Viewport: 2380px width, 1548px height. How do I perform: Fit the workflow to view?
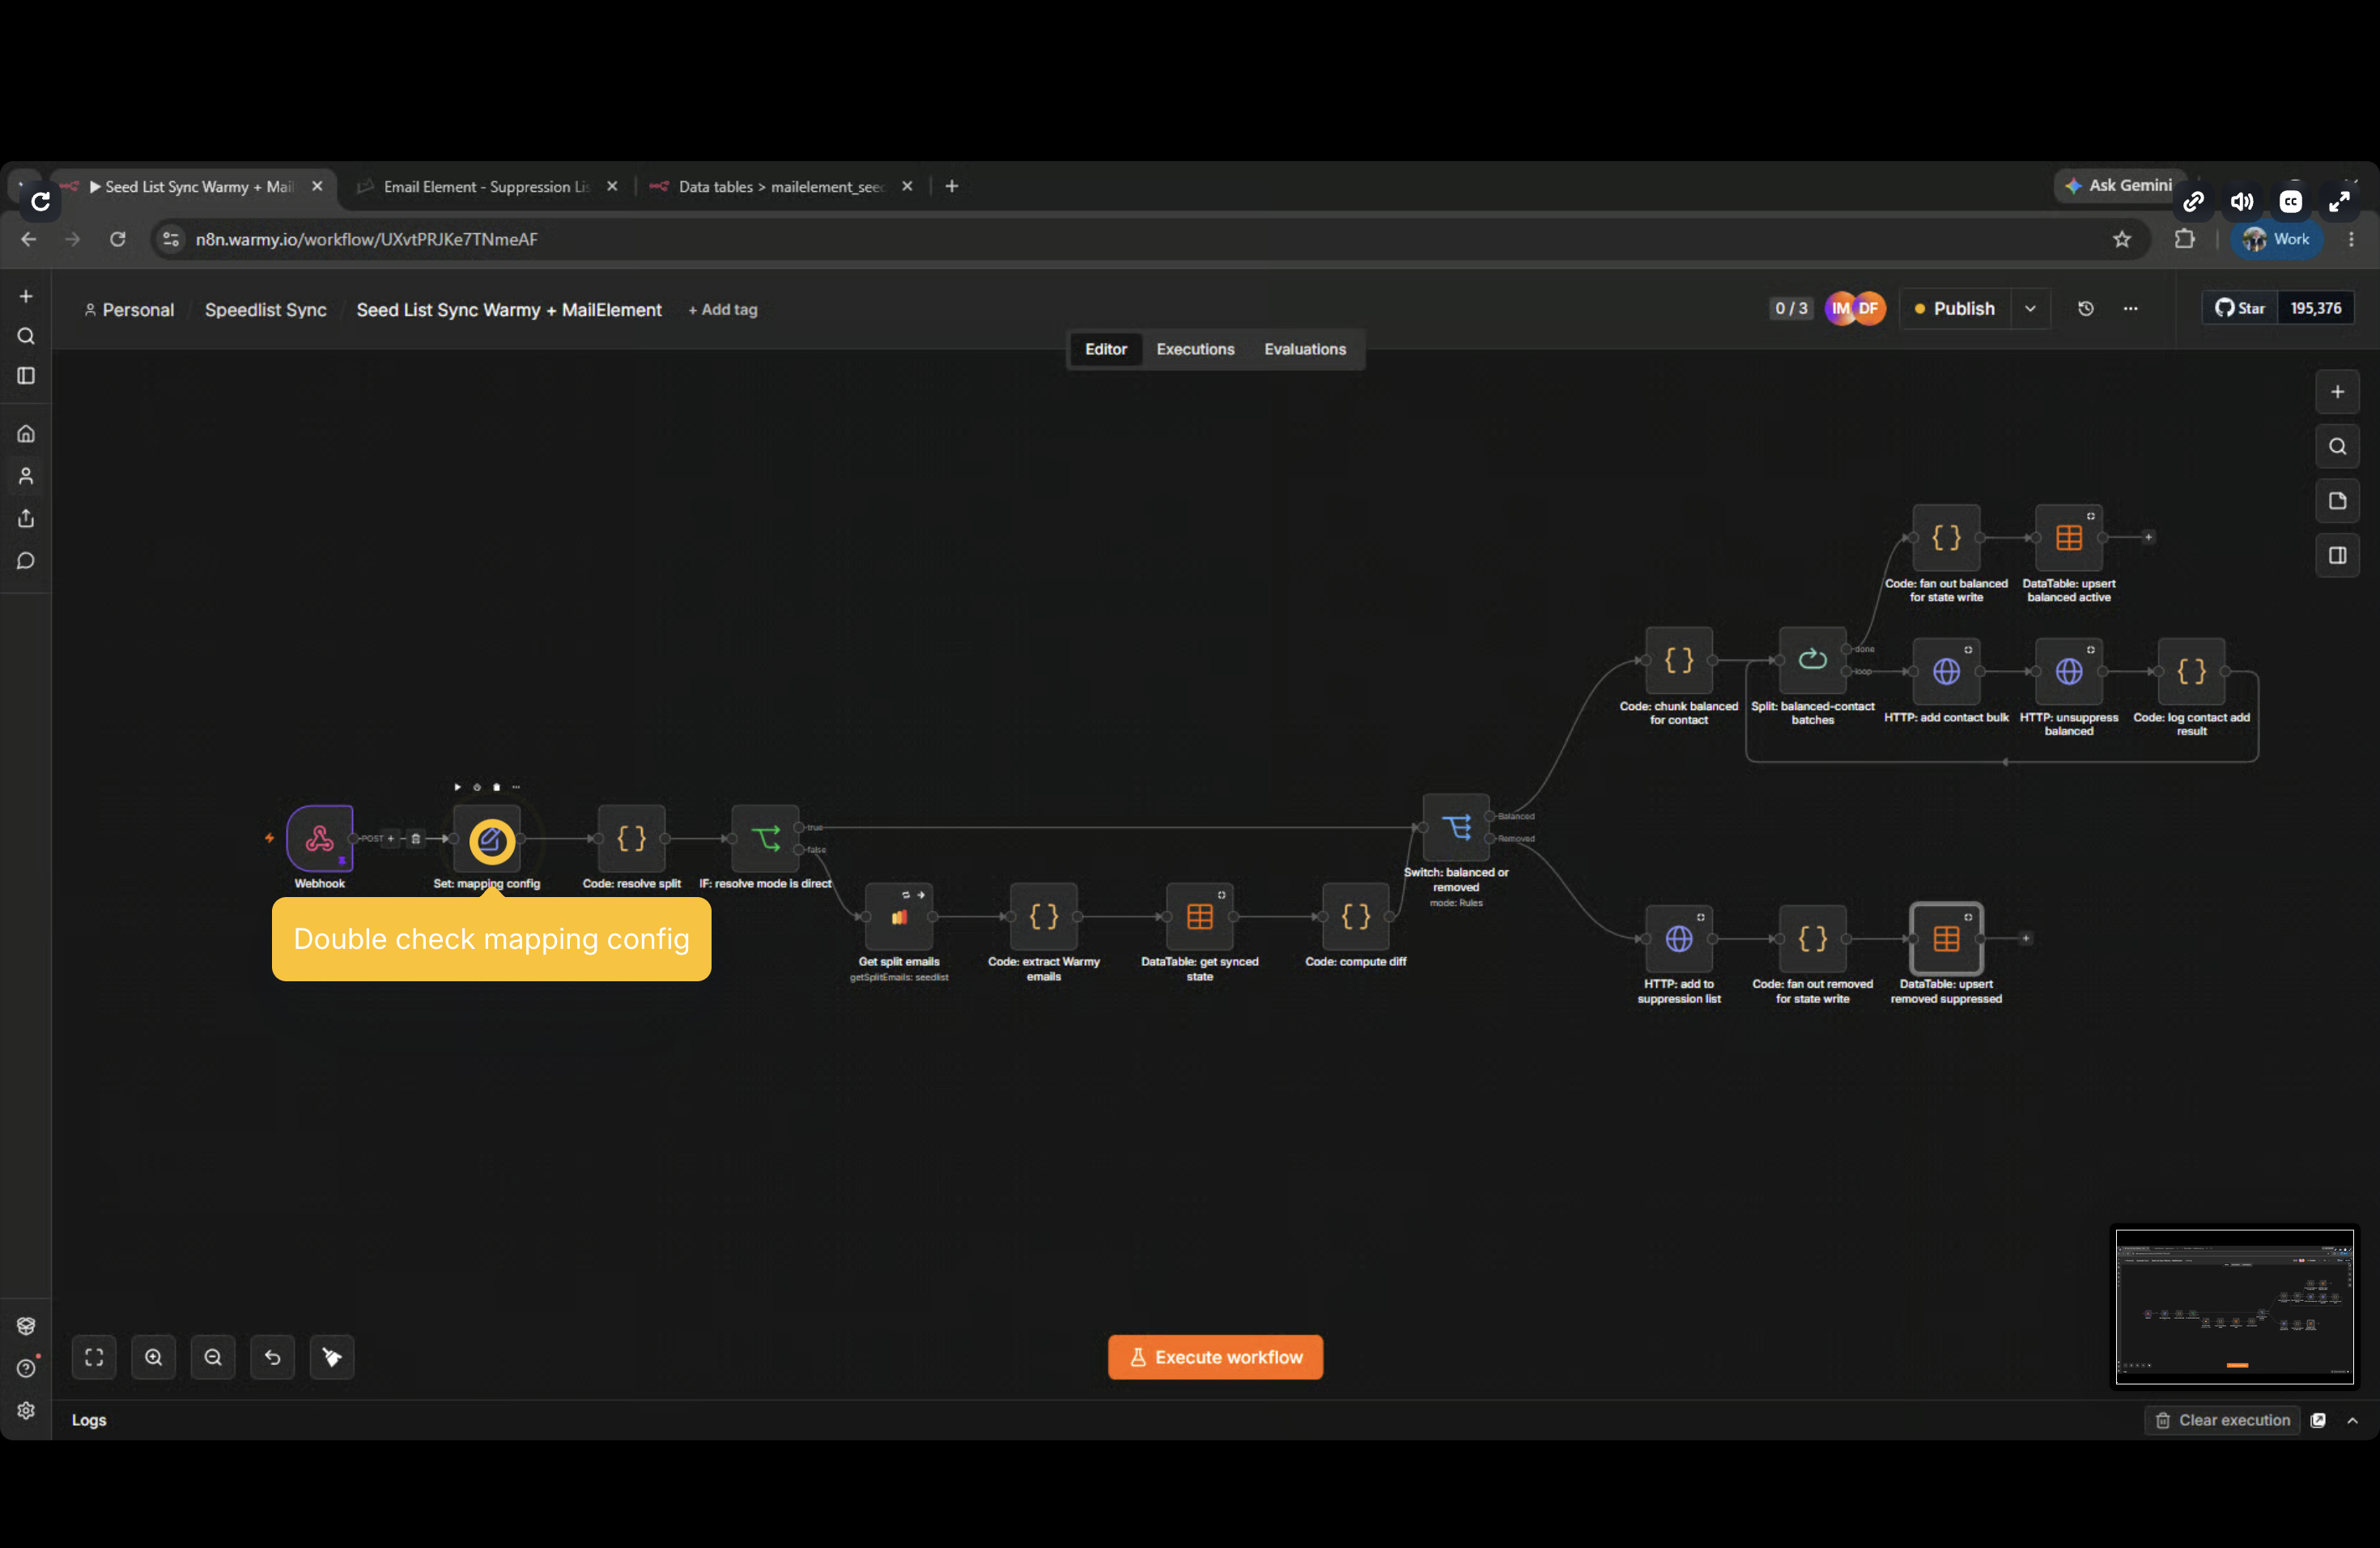pyautogui.click(x=94, y=1357)
